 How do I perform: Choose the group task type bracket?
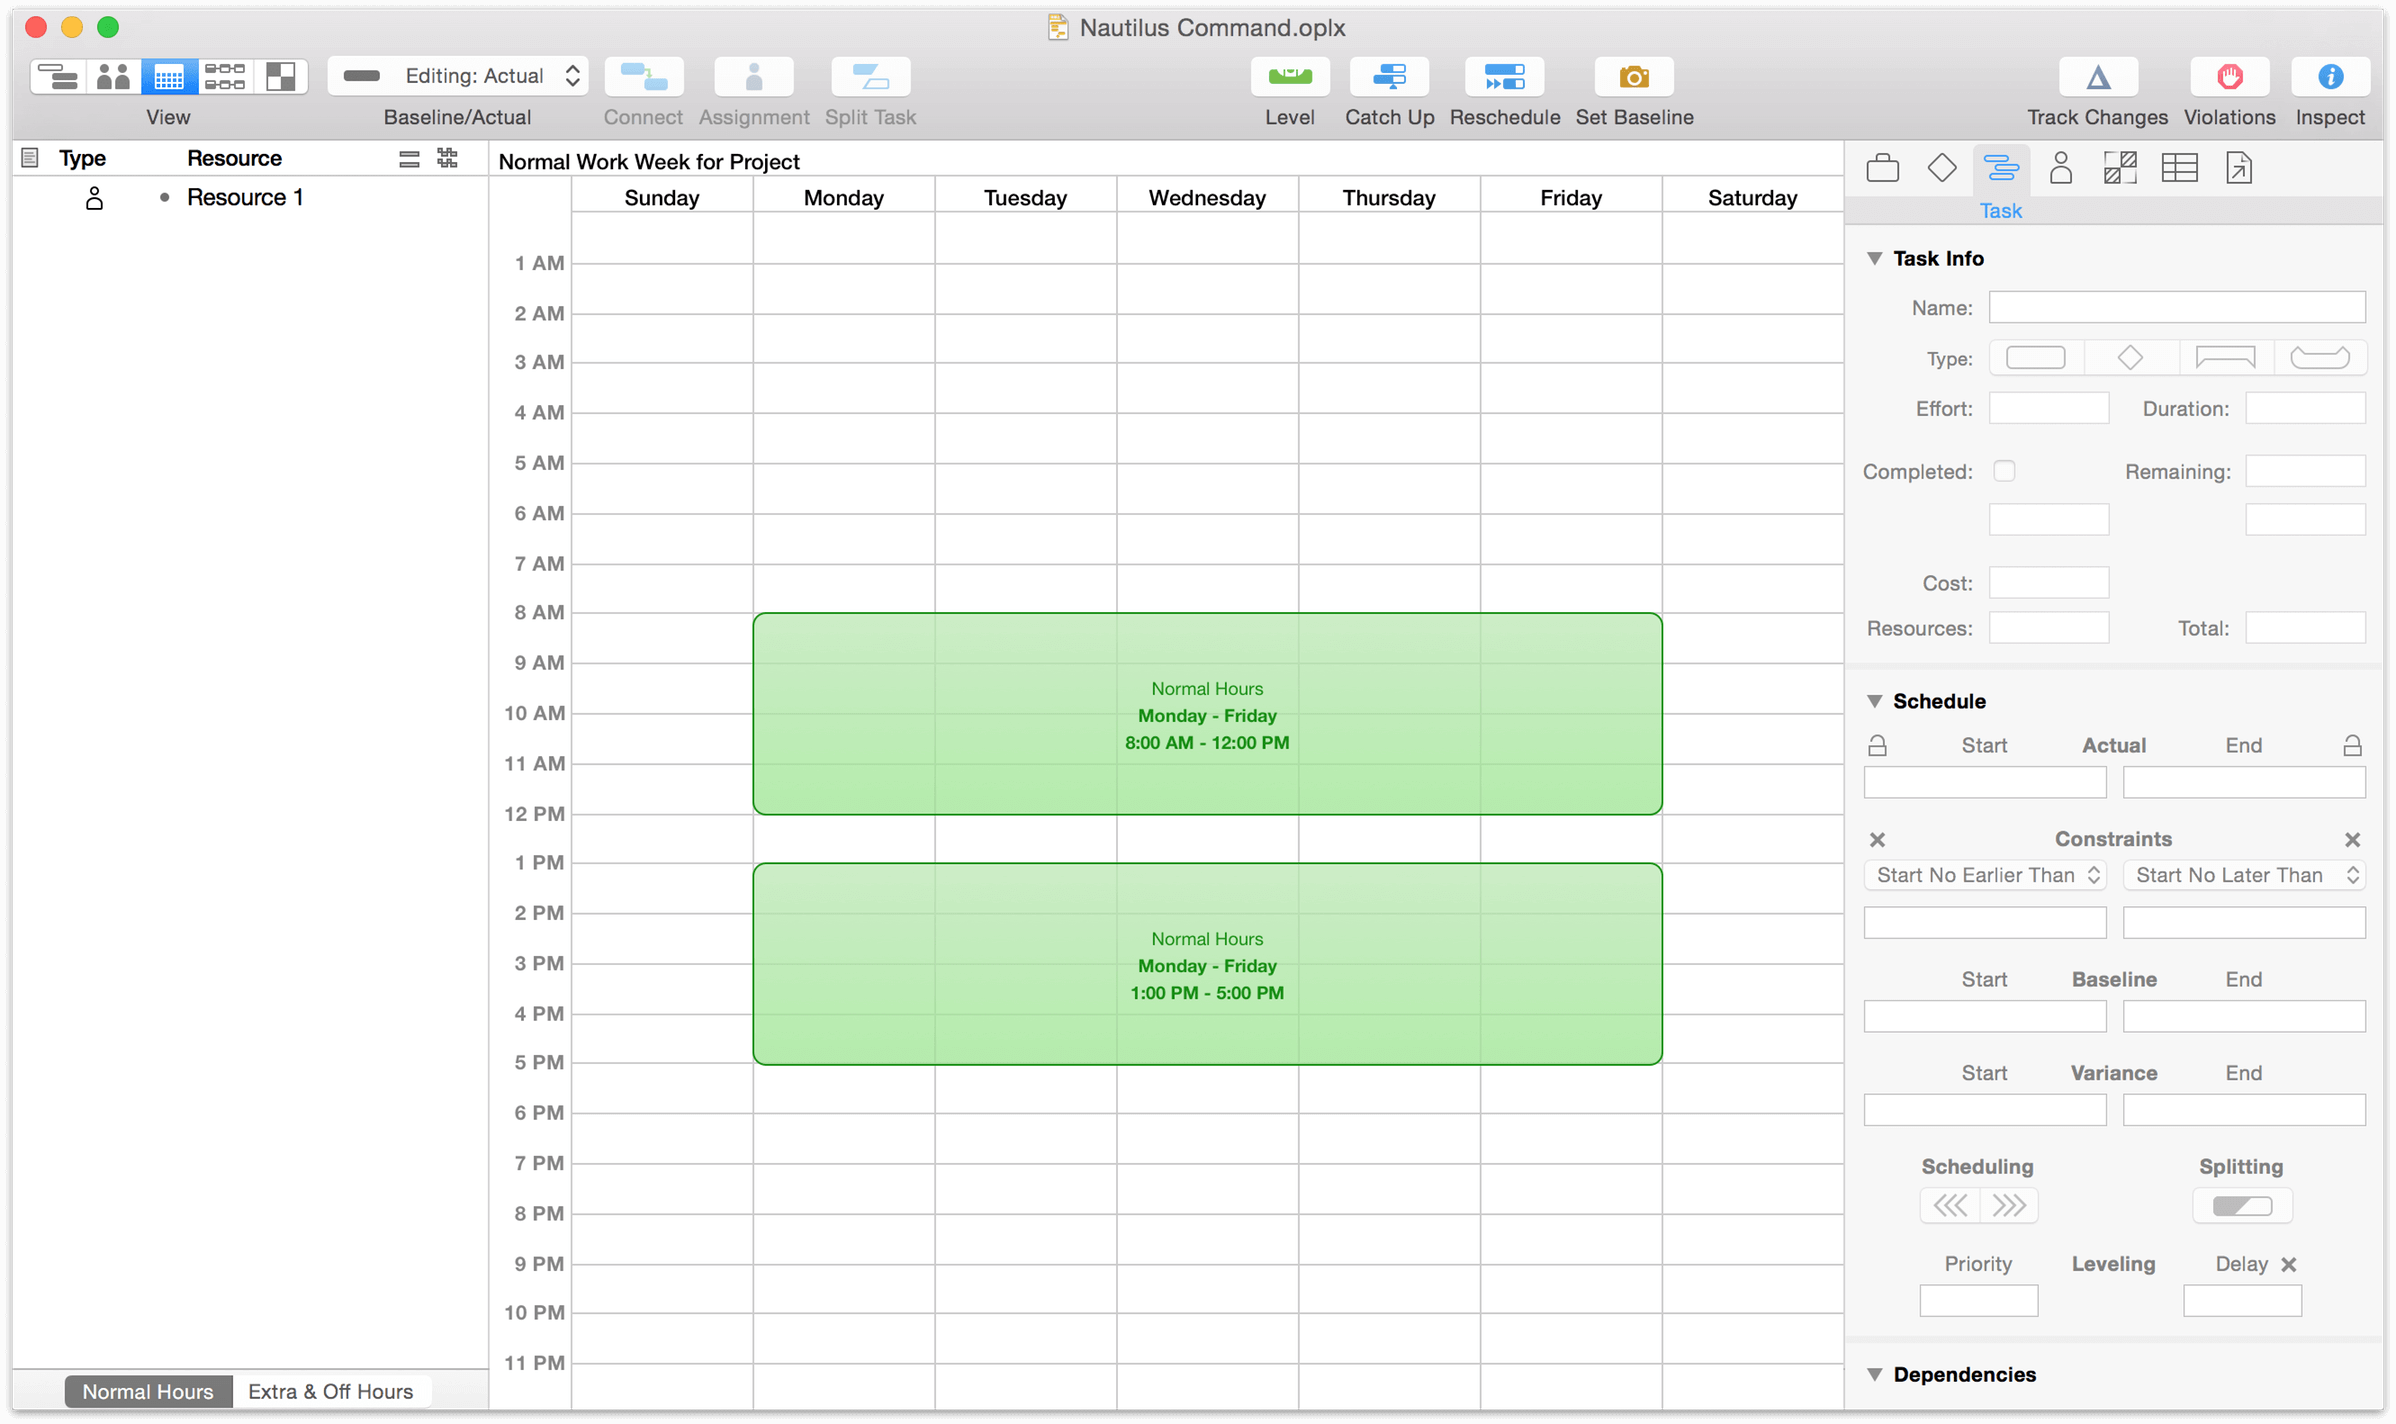point(2225,358)
